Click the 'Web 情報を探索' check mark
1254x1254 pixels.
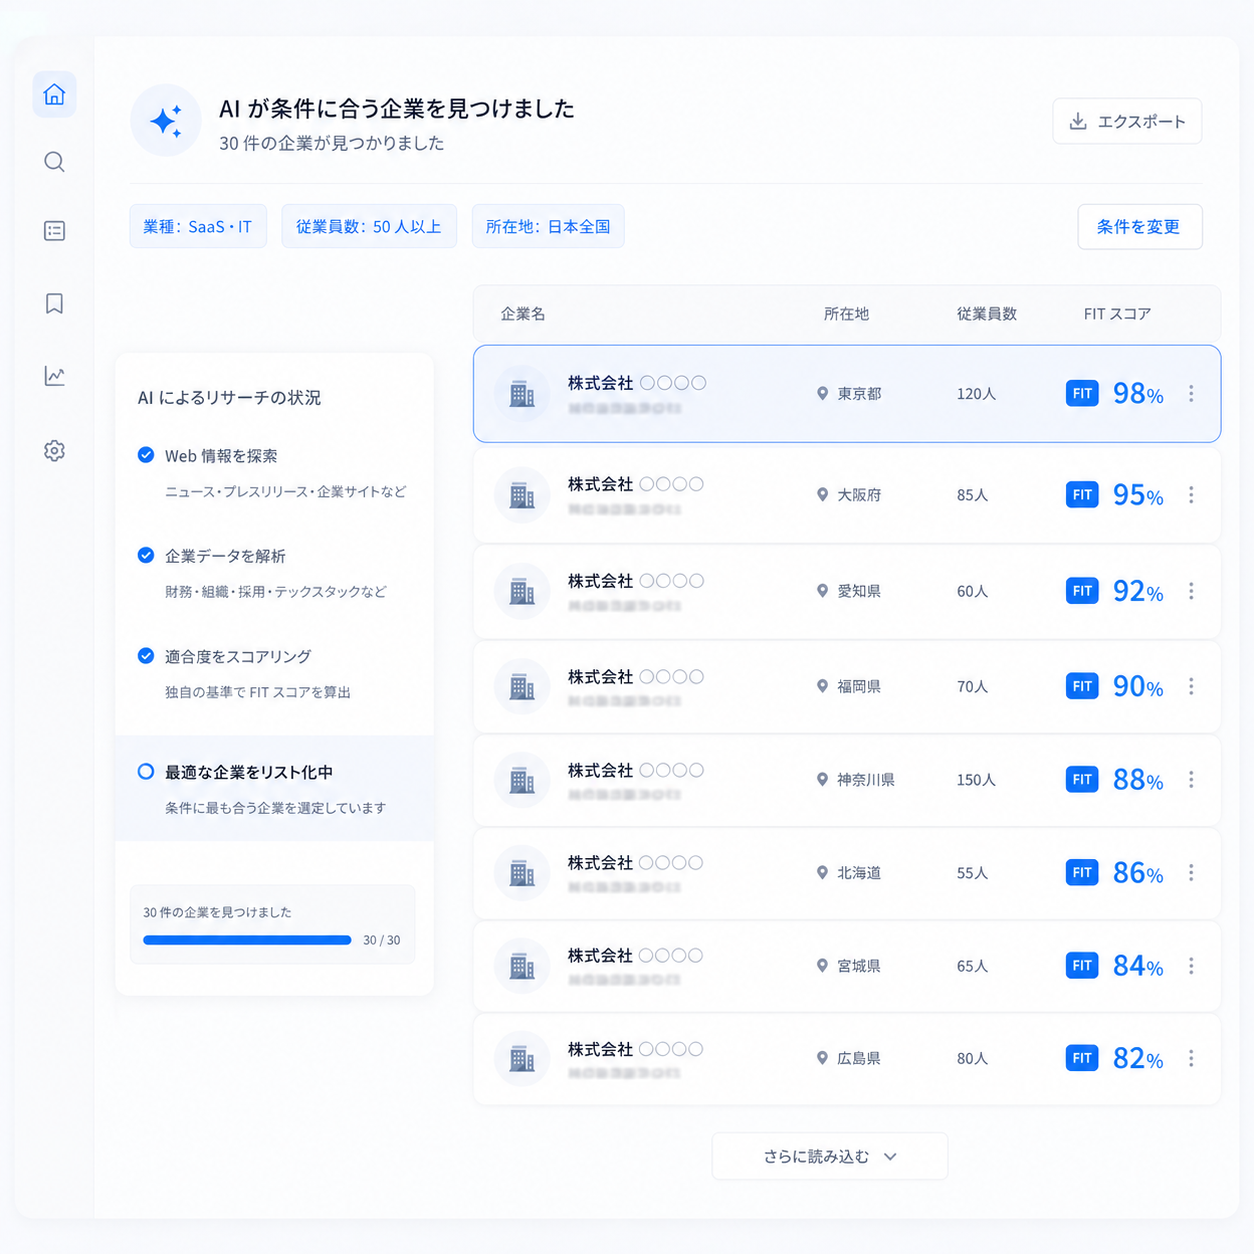click(146, 455)
